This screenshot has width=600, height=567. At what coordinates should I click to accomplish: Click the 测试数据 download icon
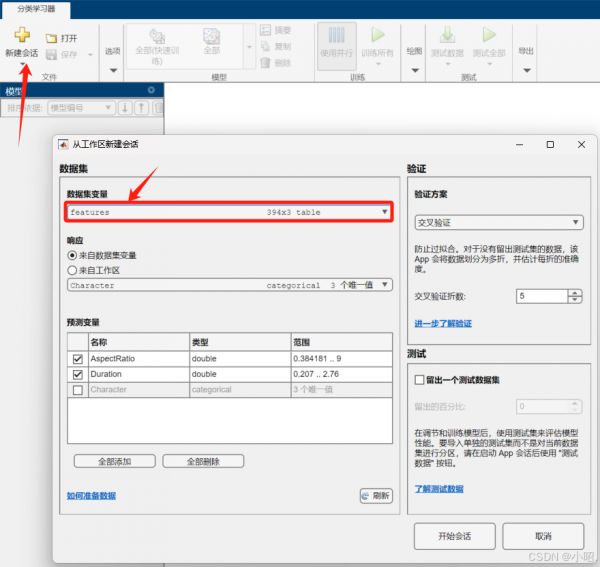click(447, 35)
